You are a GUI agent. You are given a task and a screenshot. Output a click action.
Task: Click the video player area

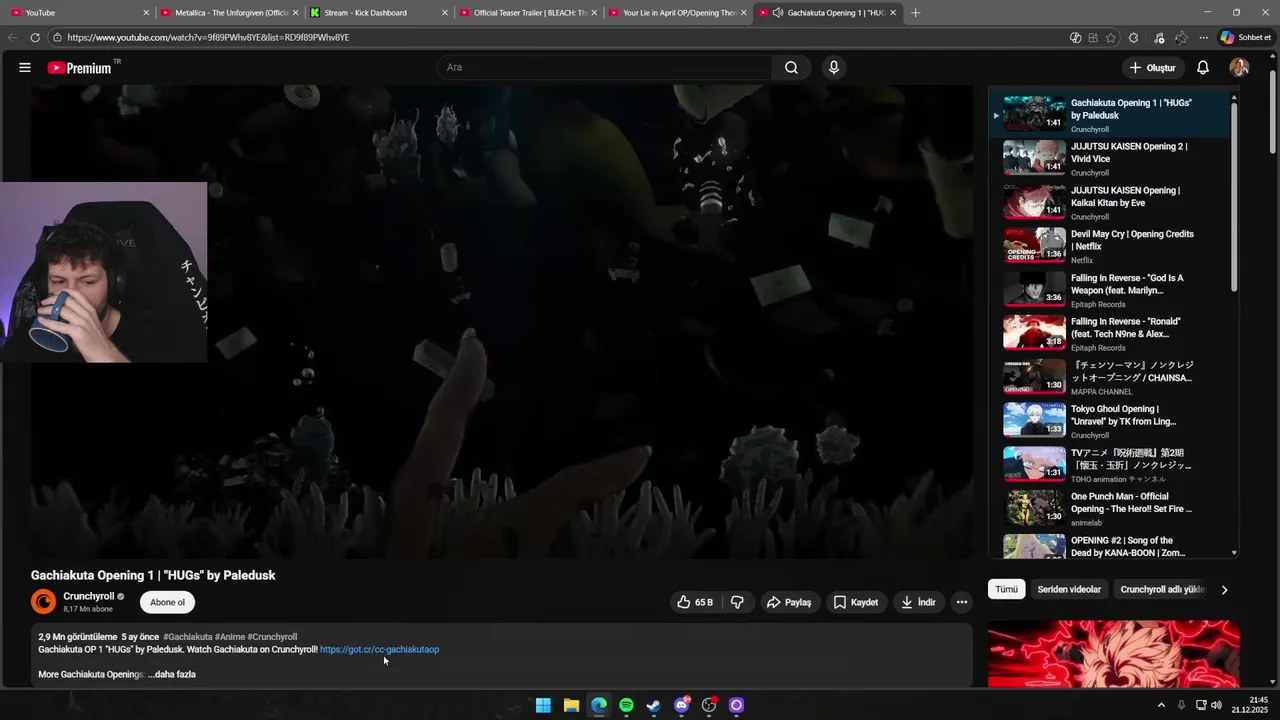tap(501, 322)
